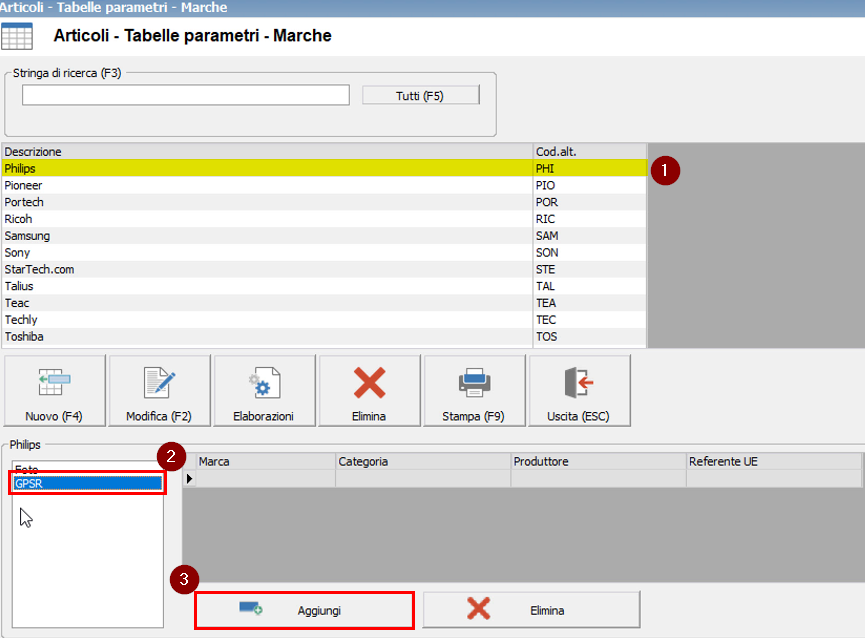The image size is (865, 638).
Task: Click the Referente UE column header
Action: [774, 462]
